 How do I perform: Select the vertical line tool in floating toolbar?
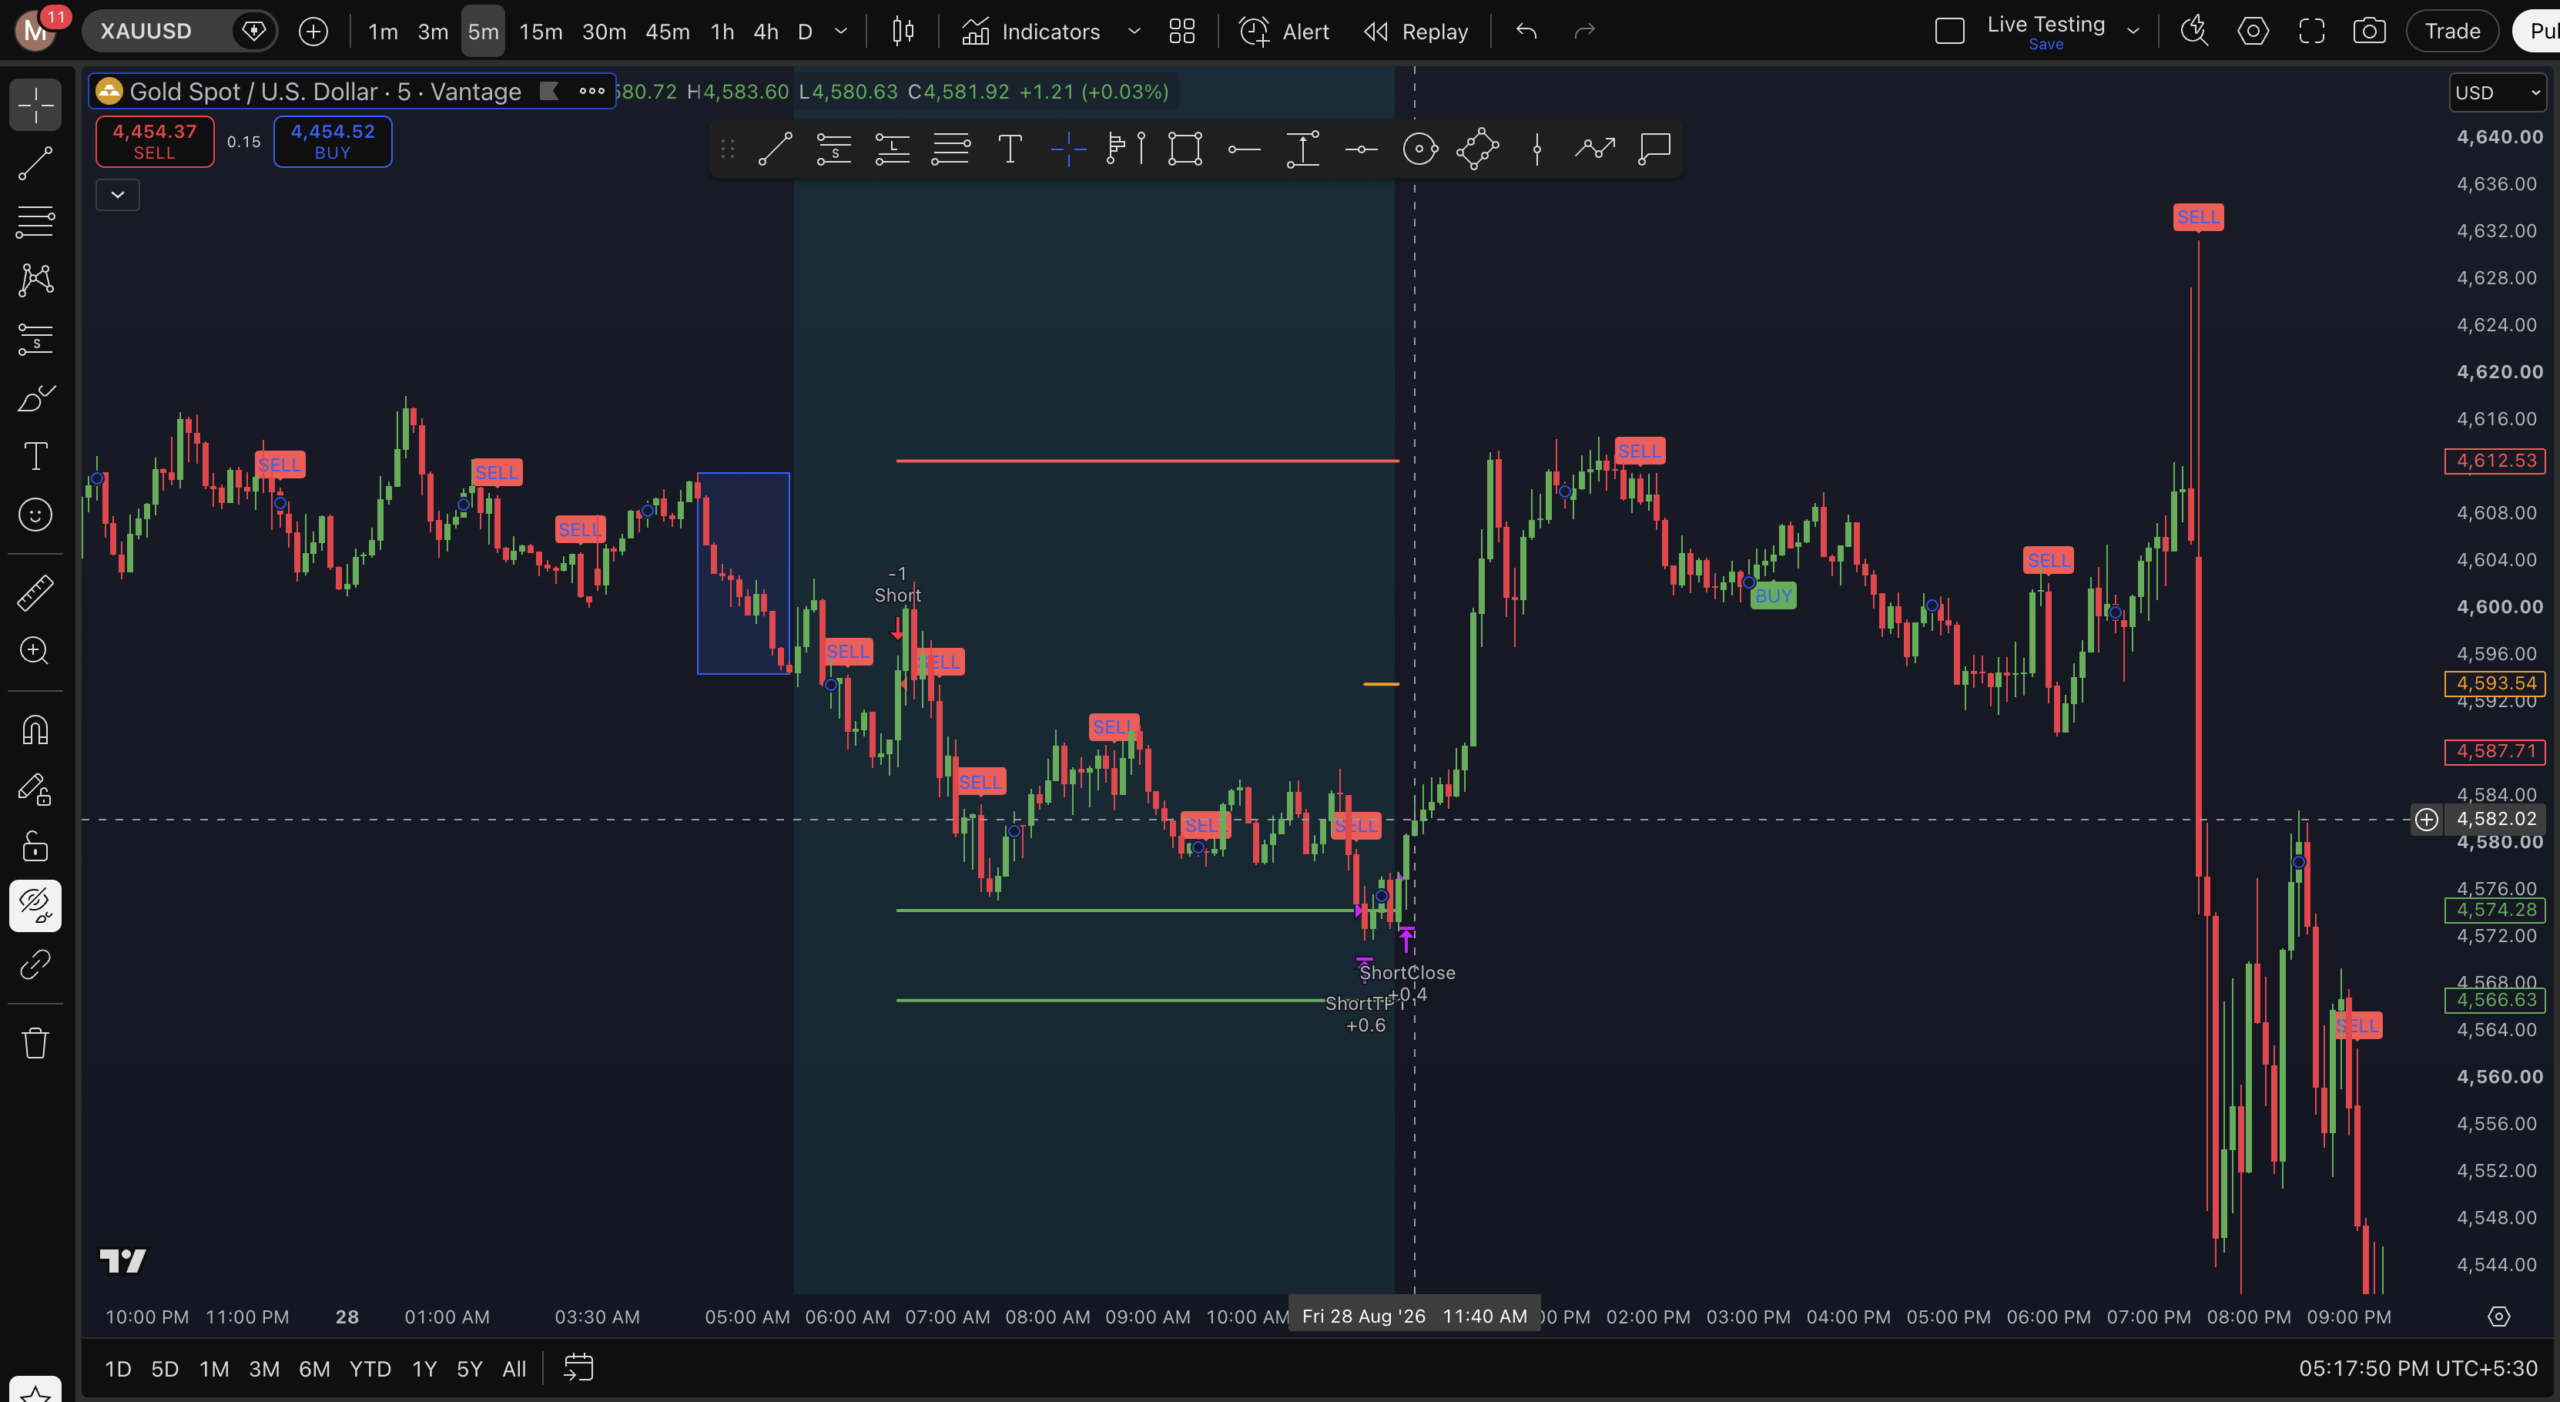coord(1537,149)
